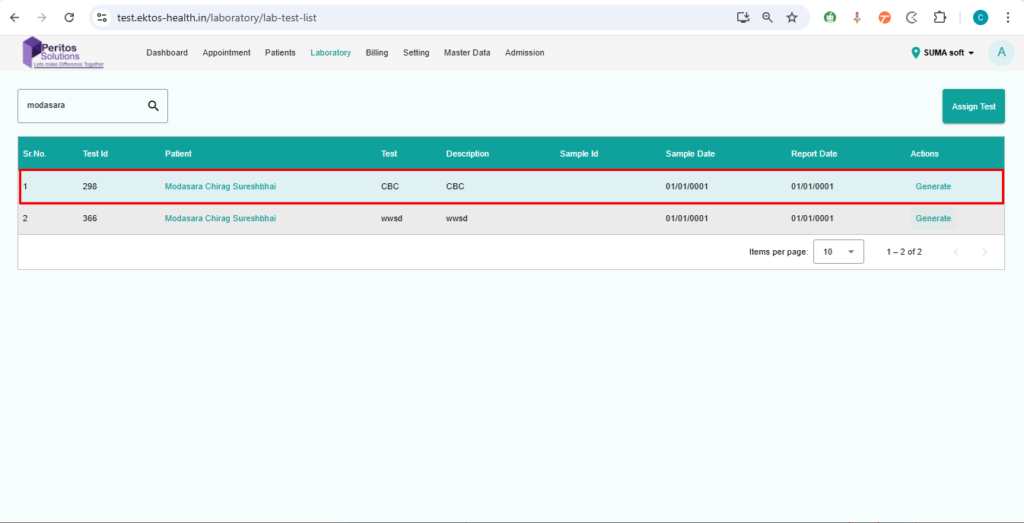The height and width of the screenshot is (523, 1024).
Task: Open the browser zoom magnifier icon
Action: click(767, 18)
